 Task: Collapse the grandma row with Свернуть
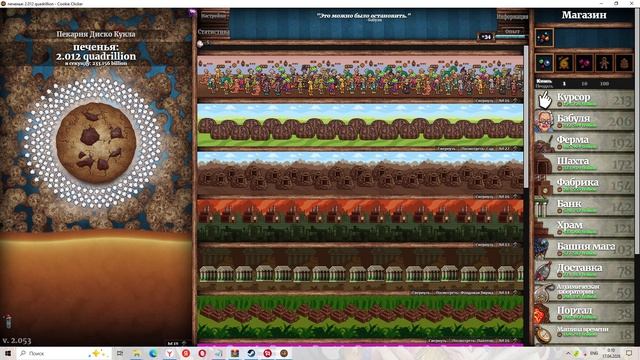[x=485, y=100]
